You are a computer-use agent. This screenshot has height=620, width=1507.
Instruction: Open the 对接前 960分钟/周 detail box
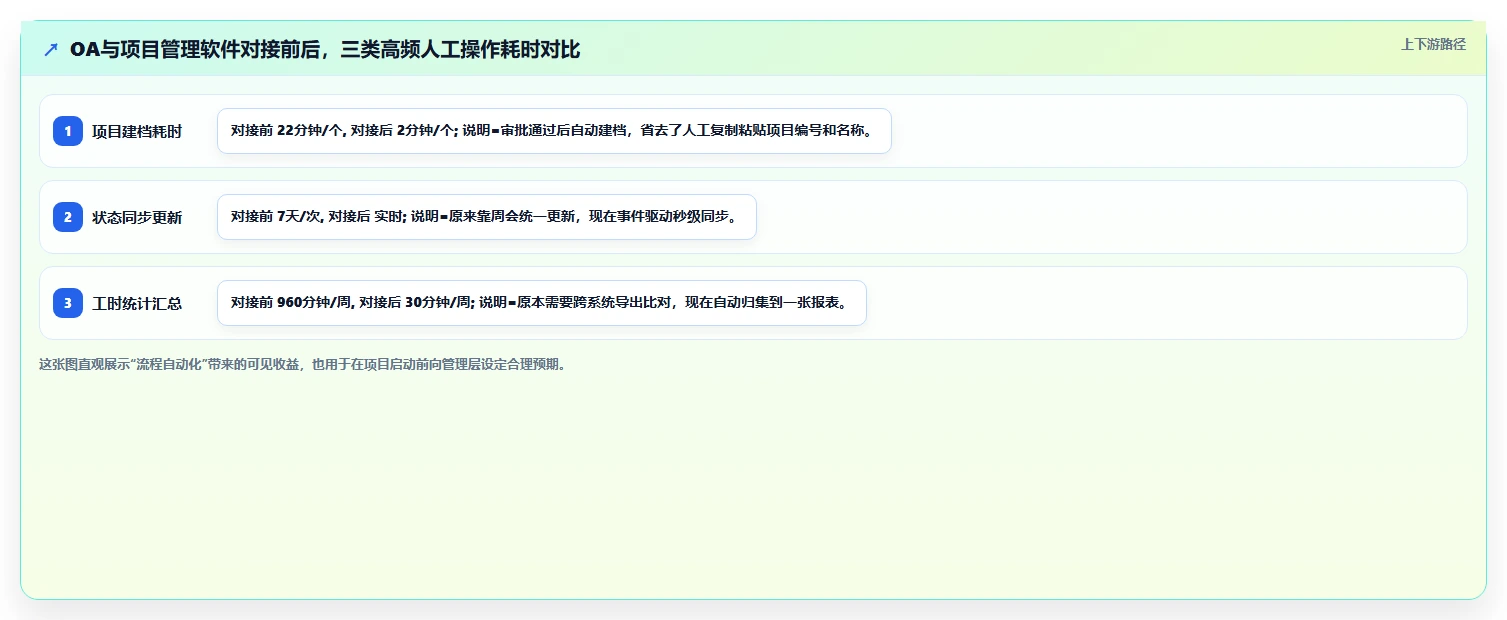point(541,303)
